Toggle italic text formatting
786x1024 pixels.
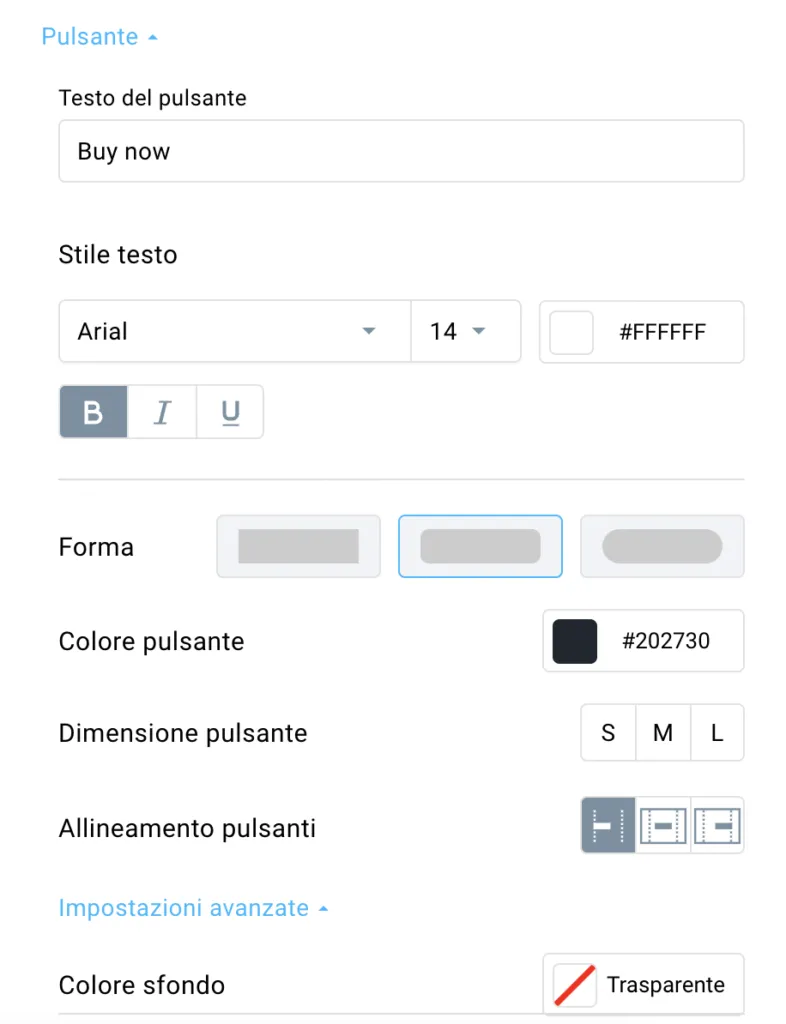coord(162,412)
